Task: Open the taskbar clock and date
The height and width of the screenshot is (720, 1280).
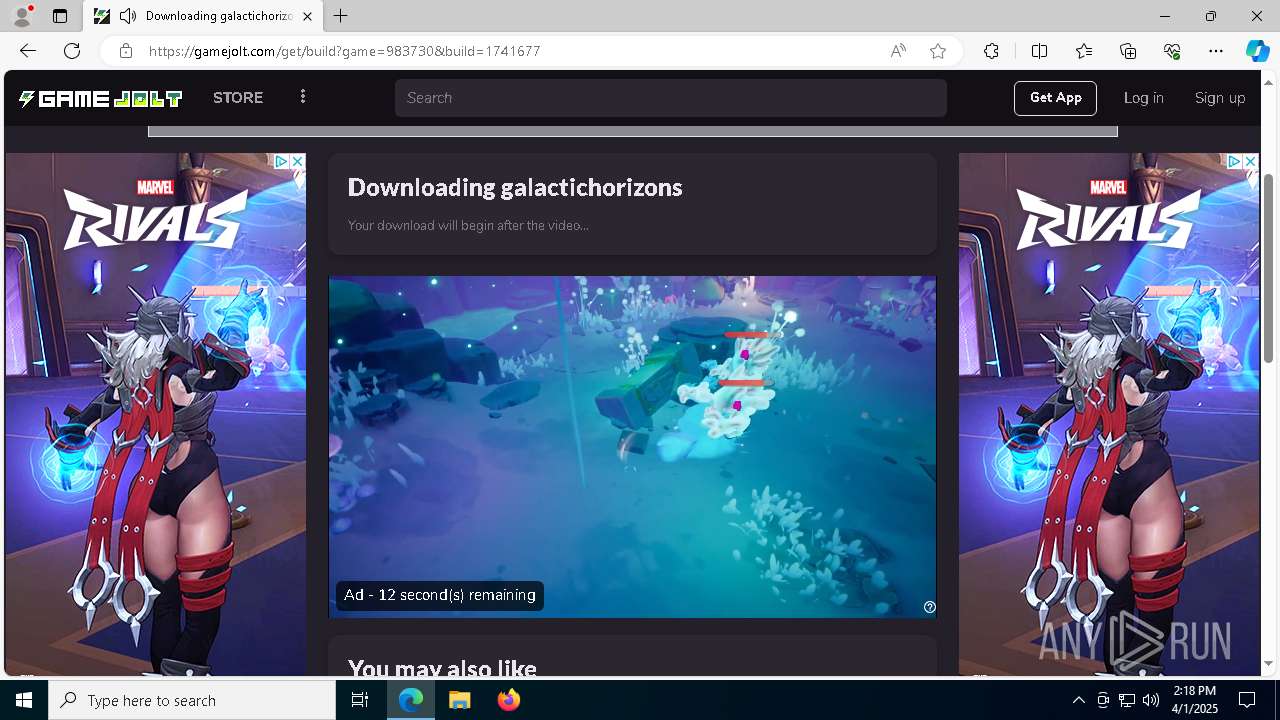Action: 1194,700
